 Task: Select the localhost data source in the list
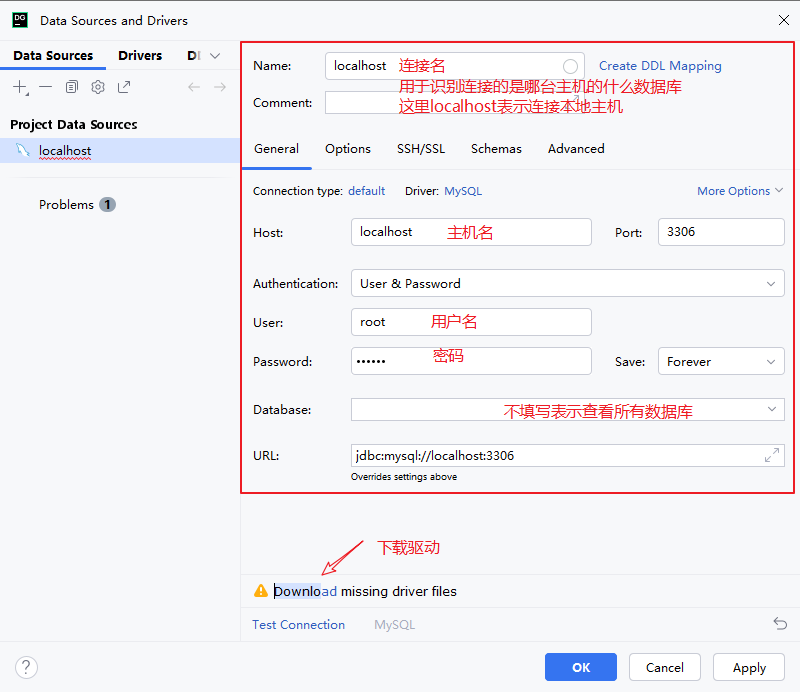120,151
